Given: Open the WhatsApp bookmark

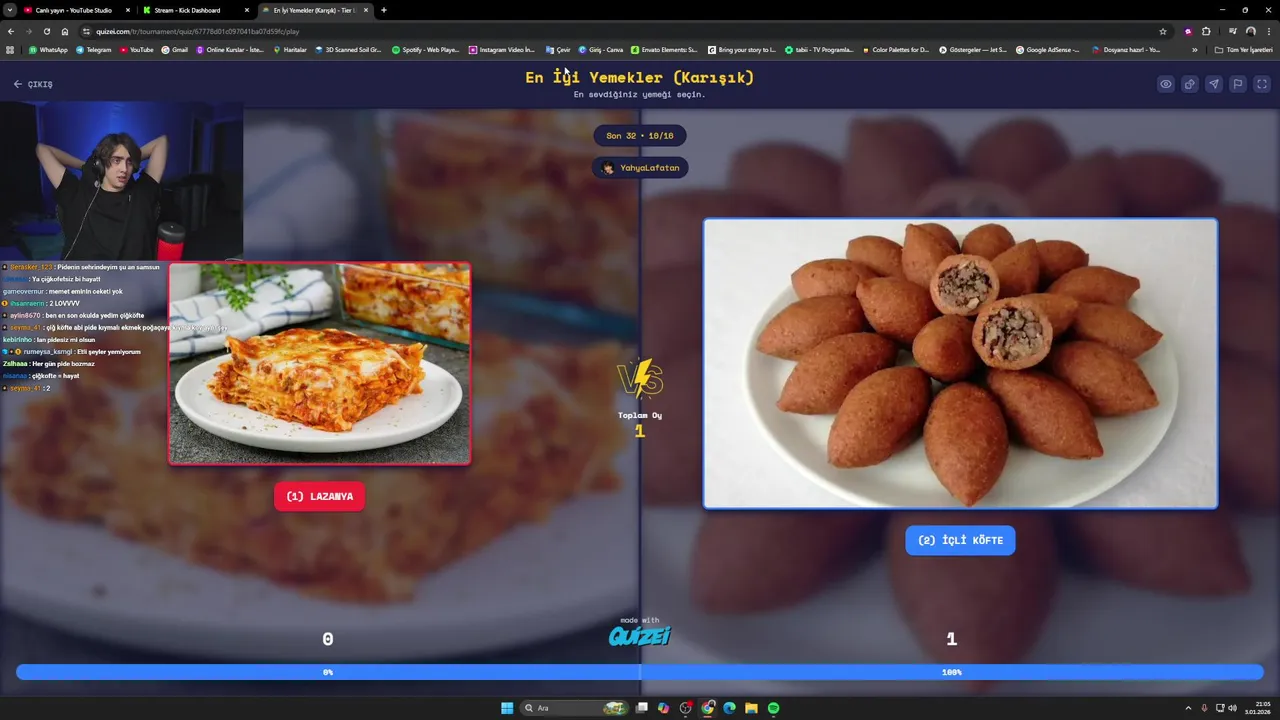Looking at the screenshot, I should [x=48, y=49].
